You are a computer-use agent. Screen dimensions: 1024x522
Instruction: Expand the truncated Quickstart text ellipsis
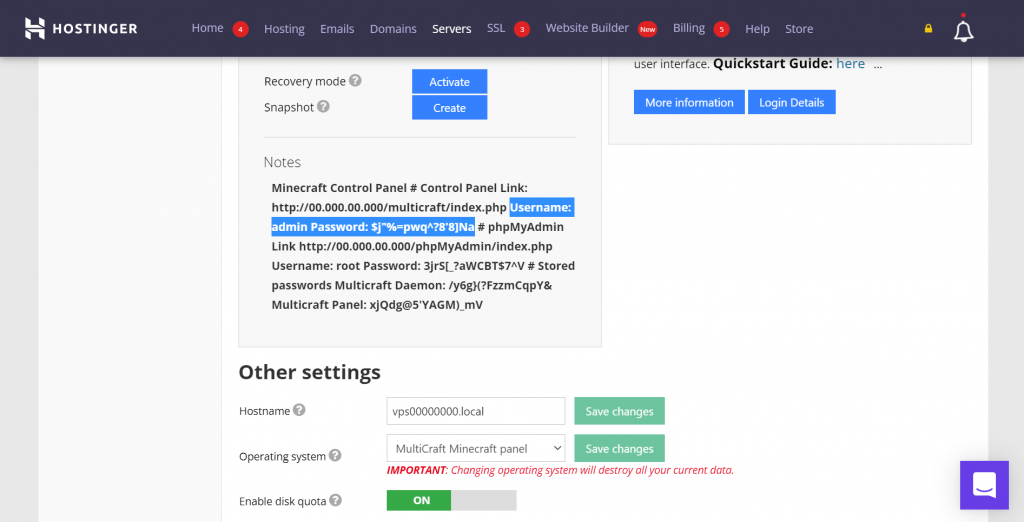878,65
